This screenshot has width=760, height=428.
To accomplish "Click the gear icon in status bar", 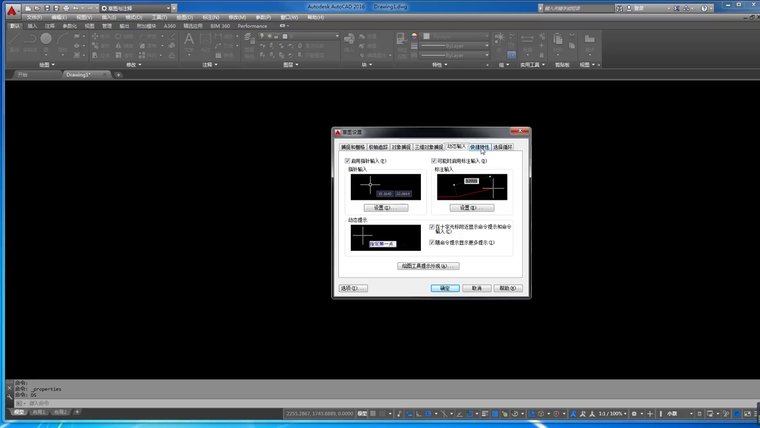I will (x=636, y=413).
